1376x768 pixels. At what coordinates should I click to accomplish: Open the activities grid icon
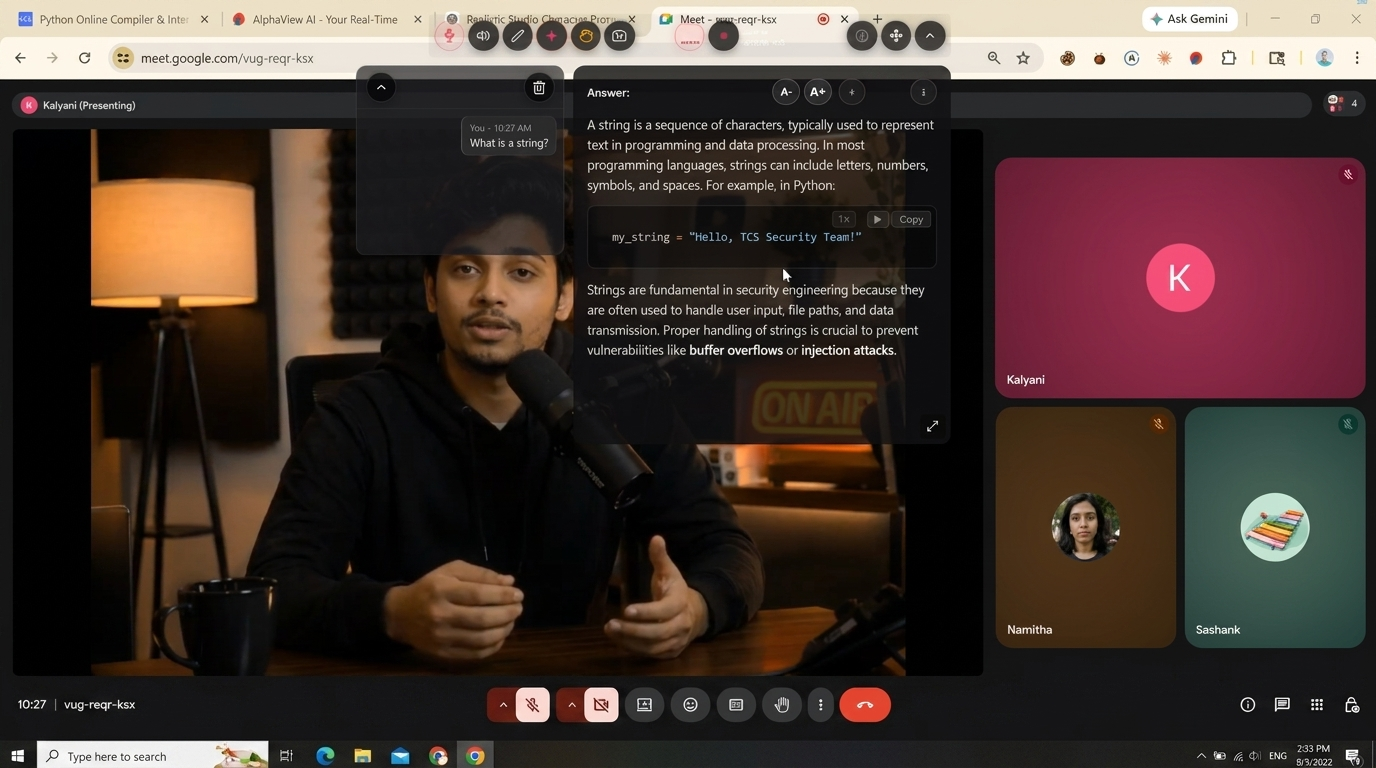[1317, 705]
